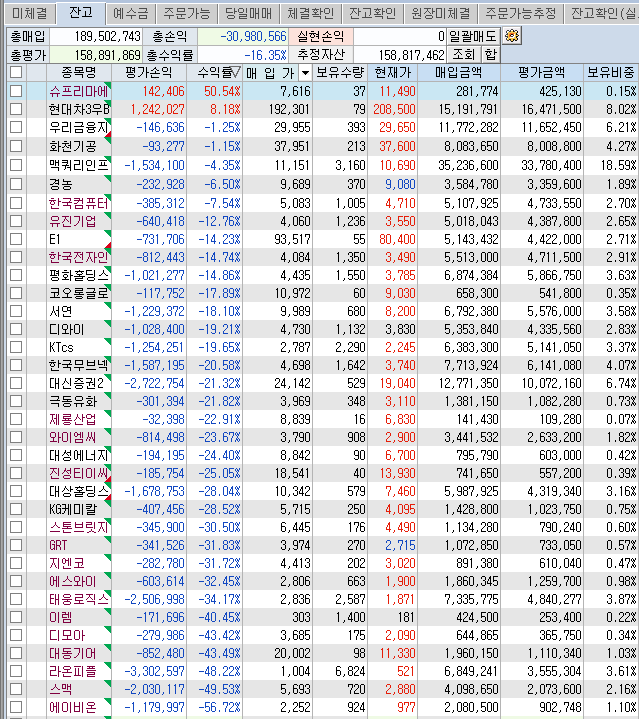Tick the checkbox beside 유진기업
Image resolution: width=639 pixels, height=719 pixels.
tap(16, 221)
